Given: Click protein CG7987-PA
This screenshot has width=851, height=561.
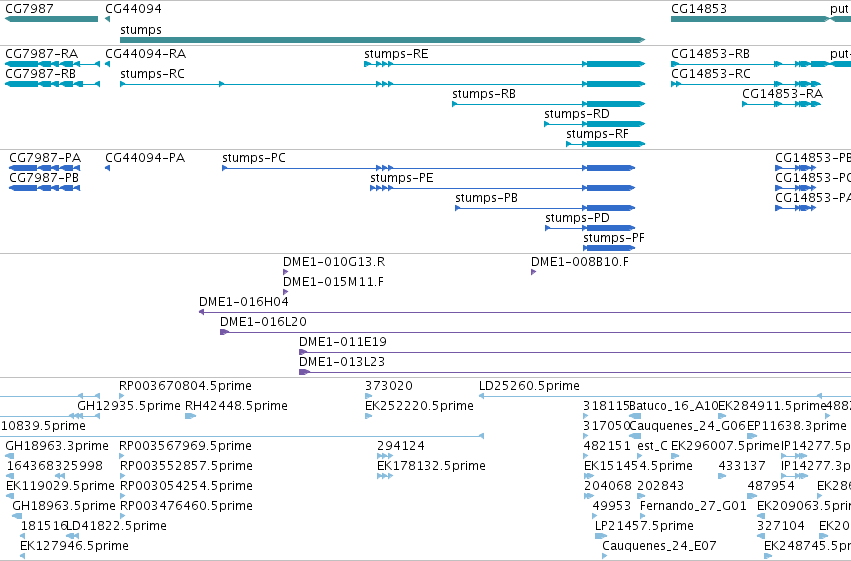Looking at the screenshot, I should coord(45,168).
